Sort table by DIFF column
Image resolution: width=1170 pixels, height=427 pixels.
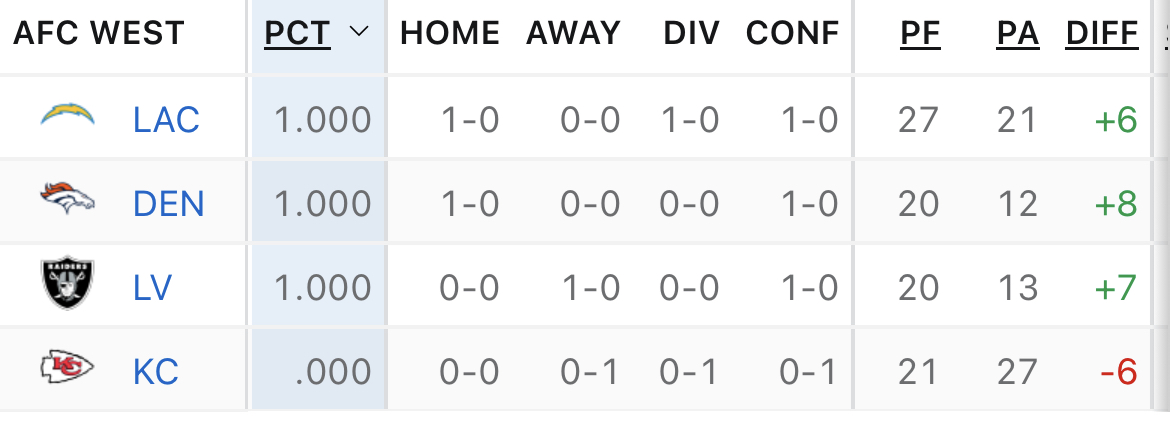tap(1102, 34)
